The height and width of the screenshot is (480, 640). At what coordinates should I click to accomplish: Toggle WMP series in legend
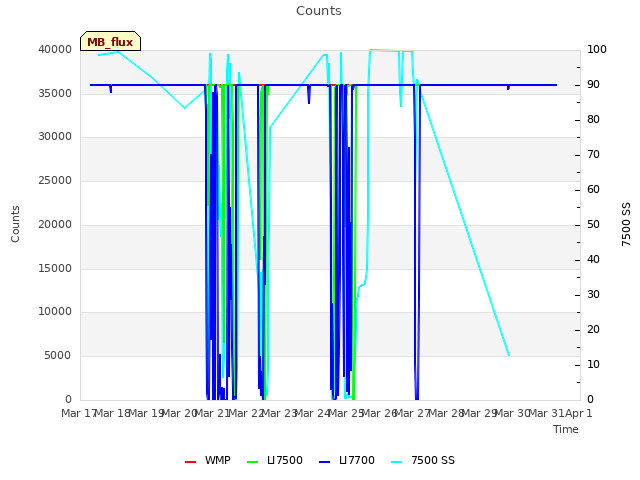[x=208, y=460]
